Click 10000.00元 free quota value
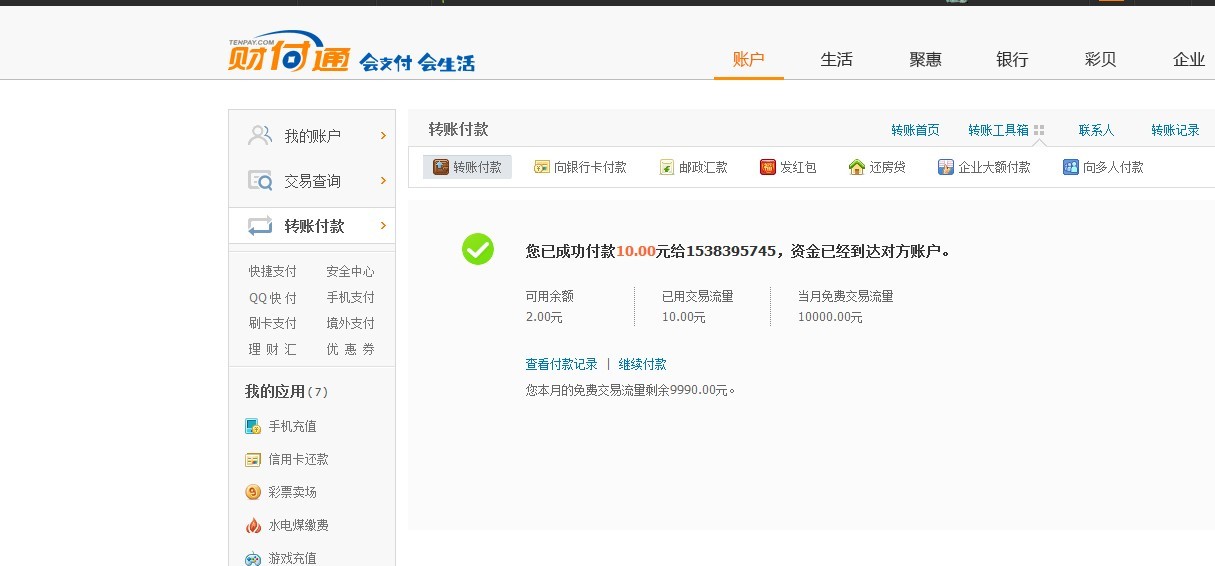1215x566 pixels. pyautogui.click(x=830, y=317)
